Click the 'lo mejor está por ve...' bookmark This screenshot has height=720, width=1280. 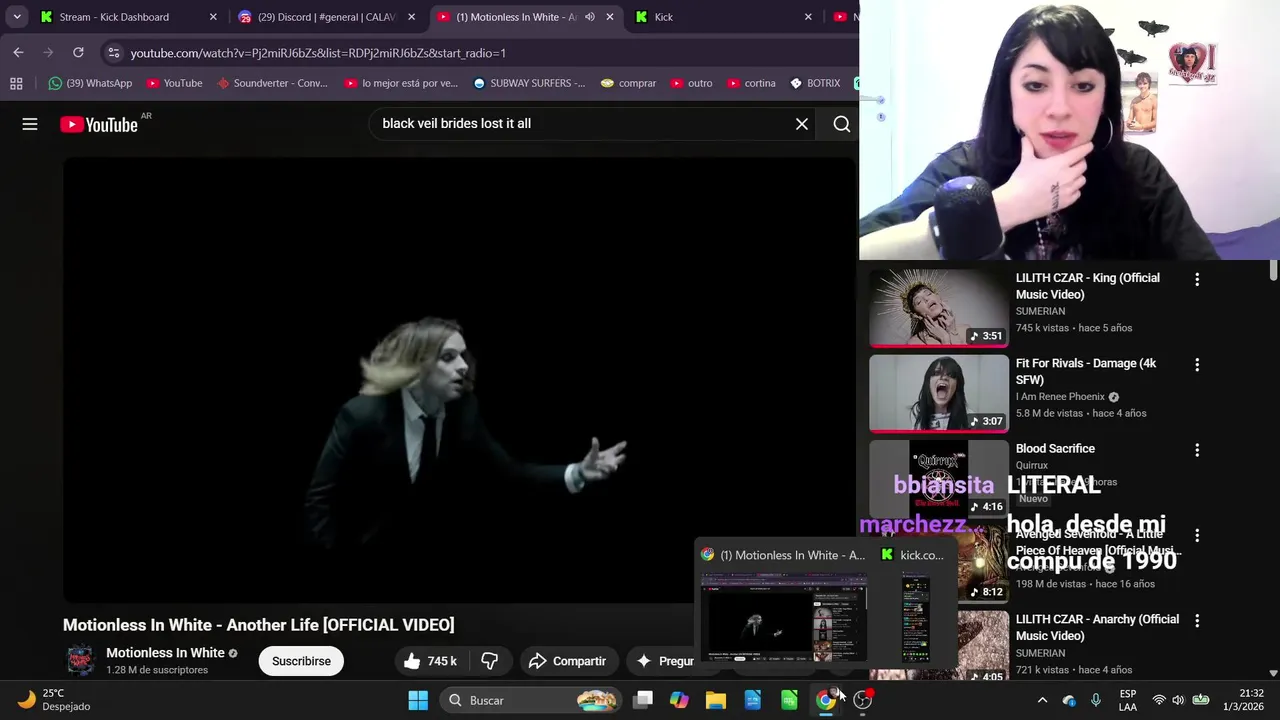pyautogui.click(x=401, y=83)
